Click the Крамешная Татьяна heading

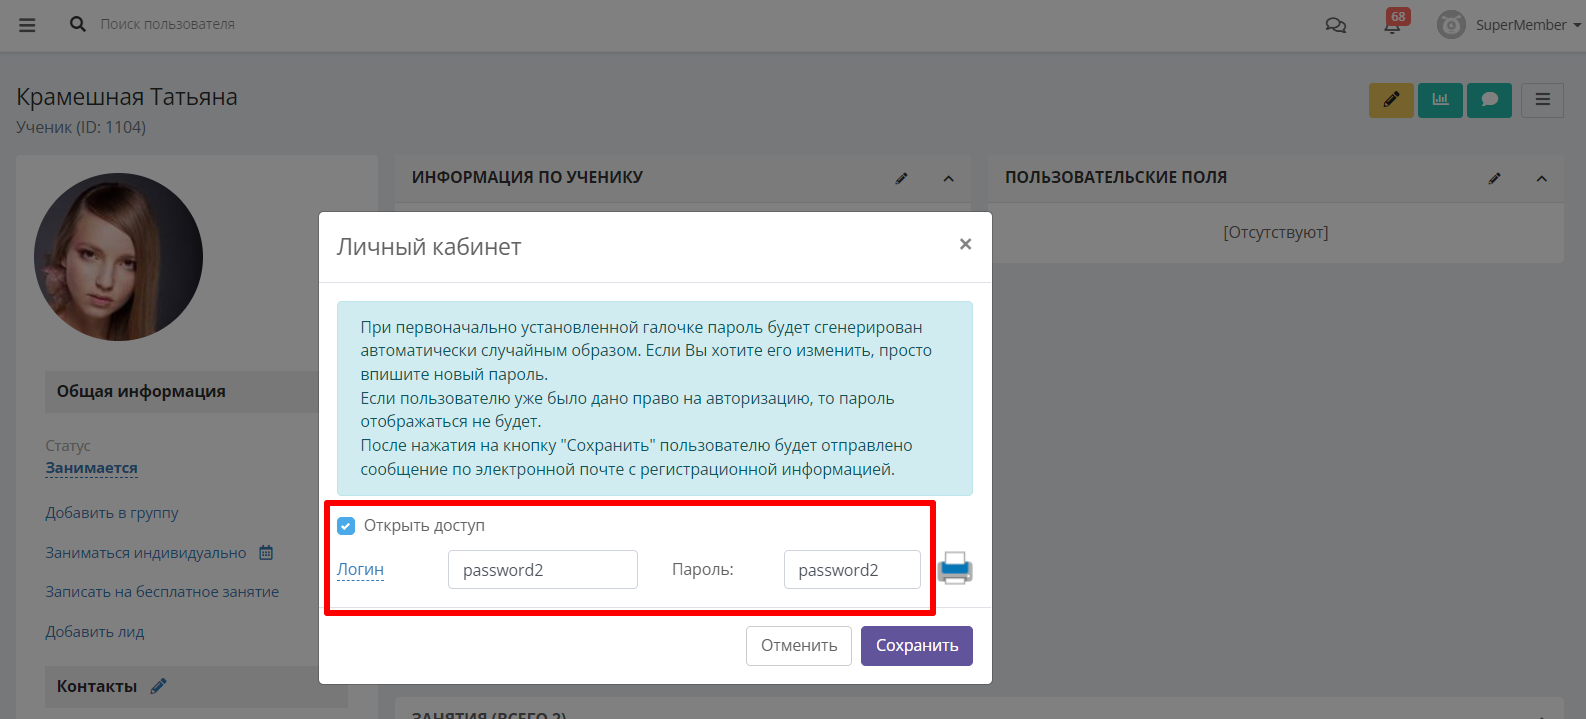(127, 97)
